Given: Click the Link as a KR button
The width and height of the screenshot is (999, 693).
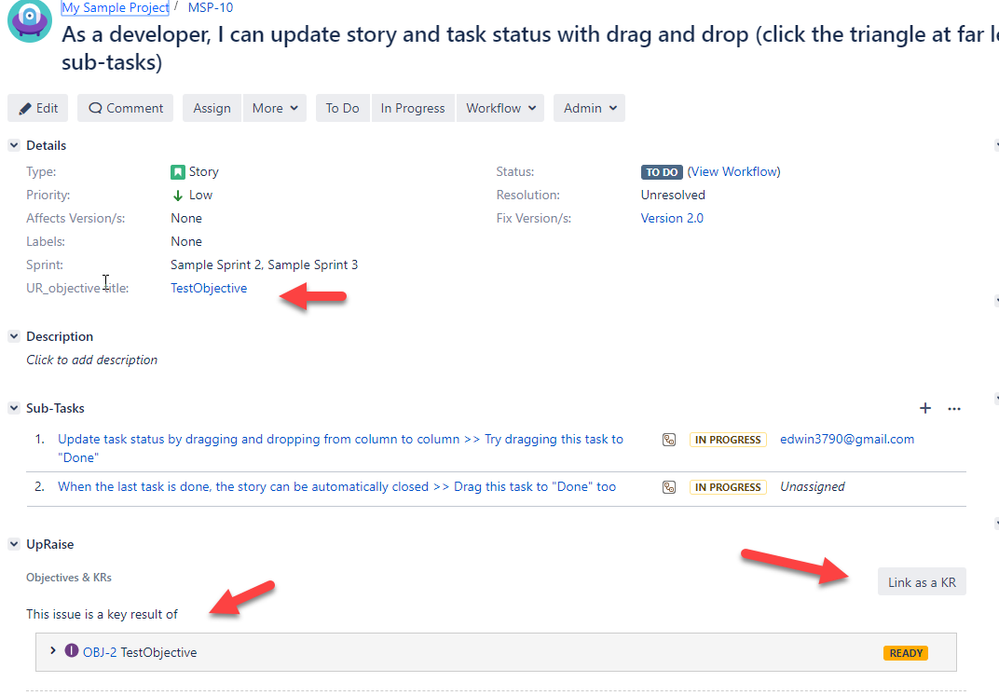Looking at the screenshot, I should point(922,582).
